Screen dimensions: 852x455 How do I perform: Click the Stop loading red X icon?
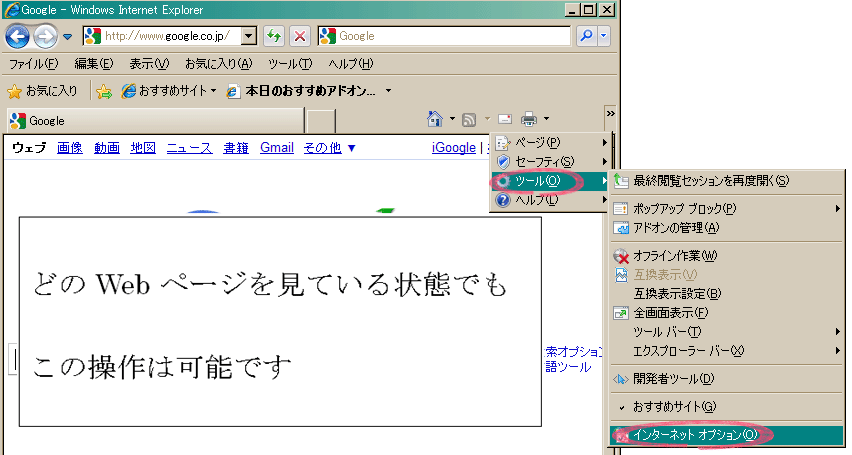click(x=299, y=36)
